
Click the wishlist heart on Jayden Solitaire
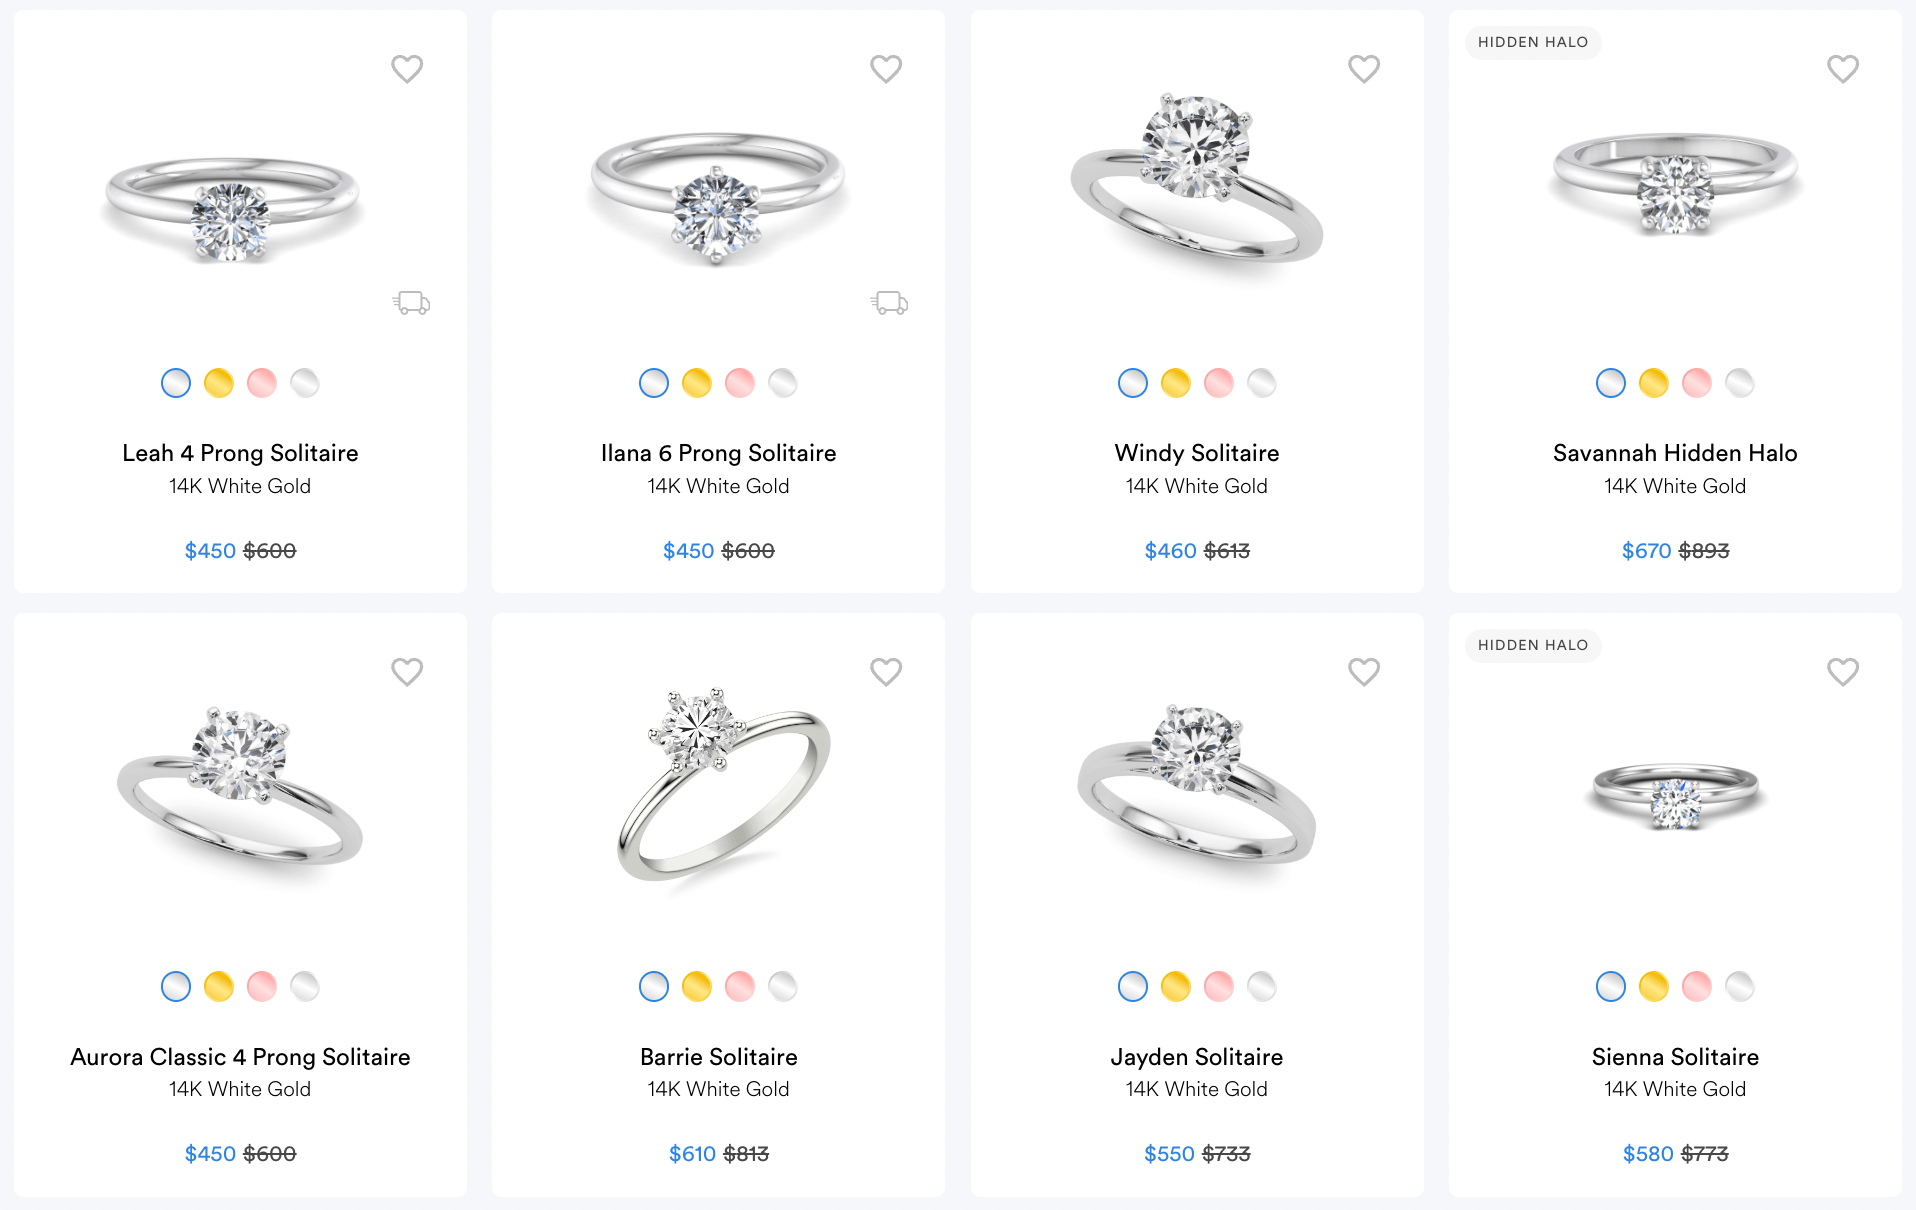pos(1364,672)
